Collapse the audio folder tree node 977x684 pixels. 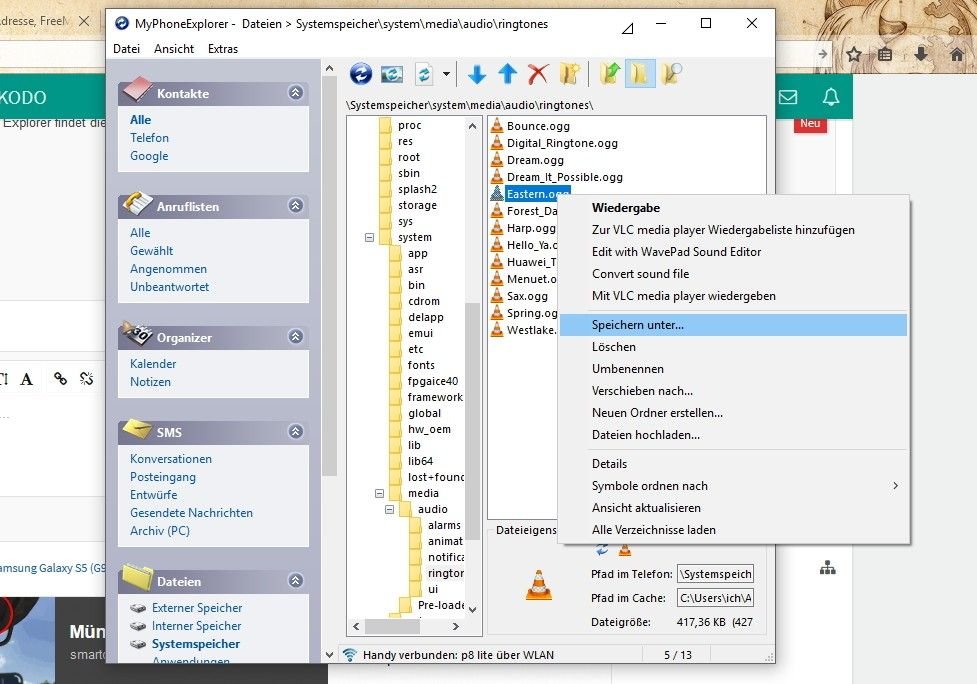[x=389, y=510]
